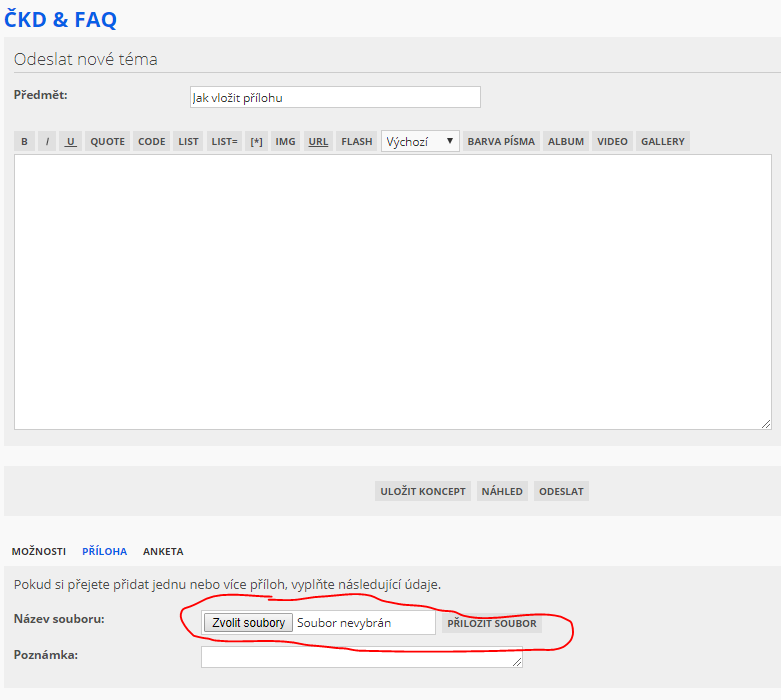Insert an image with IMG button

(x=286, y=142)
